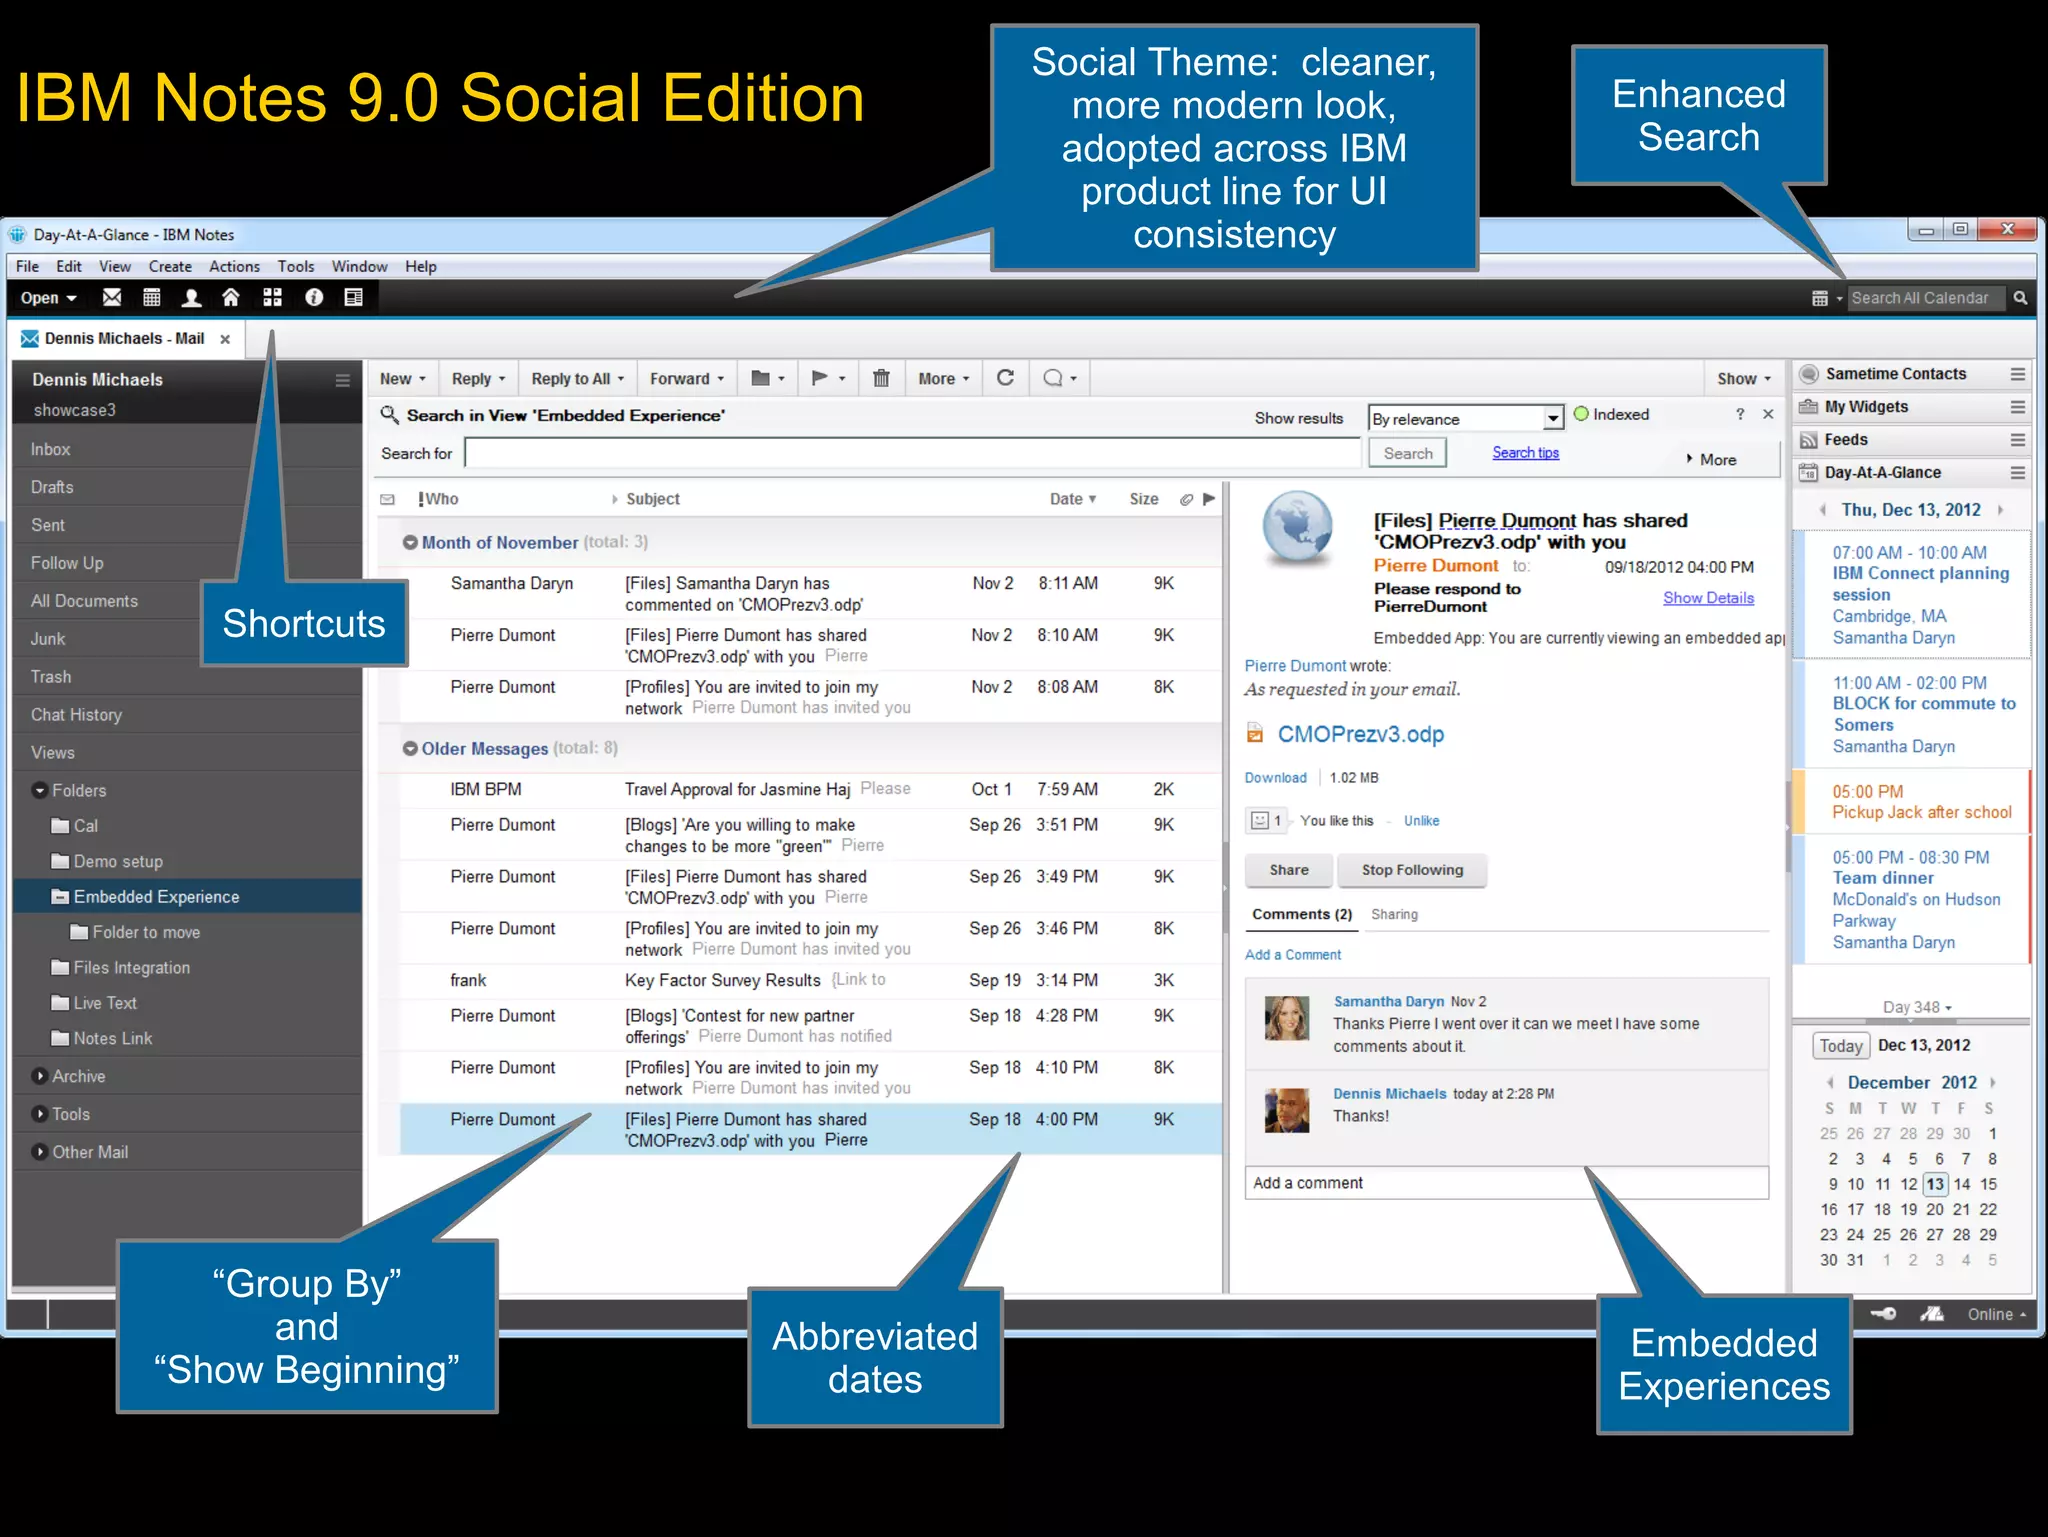The height and width of the screenshot is (1537, 2048).
Task: Click the Today button
Action: coord(1840,1046)
